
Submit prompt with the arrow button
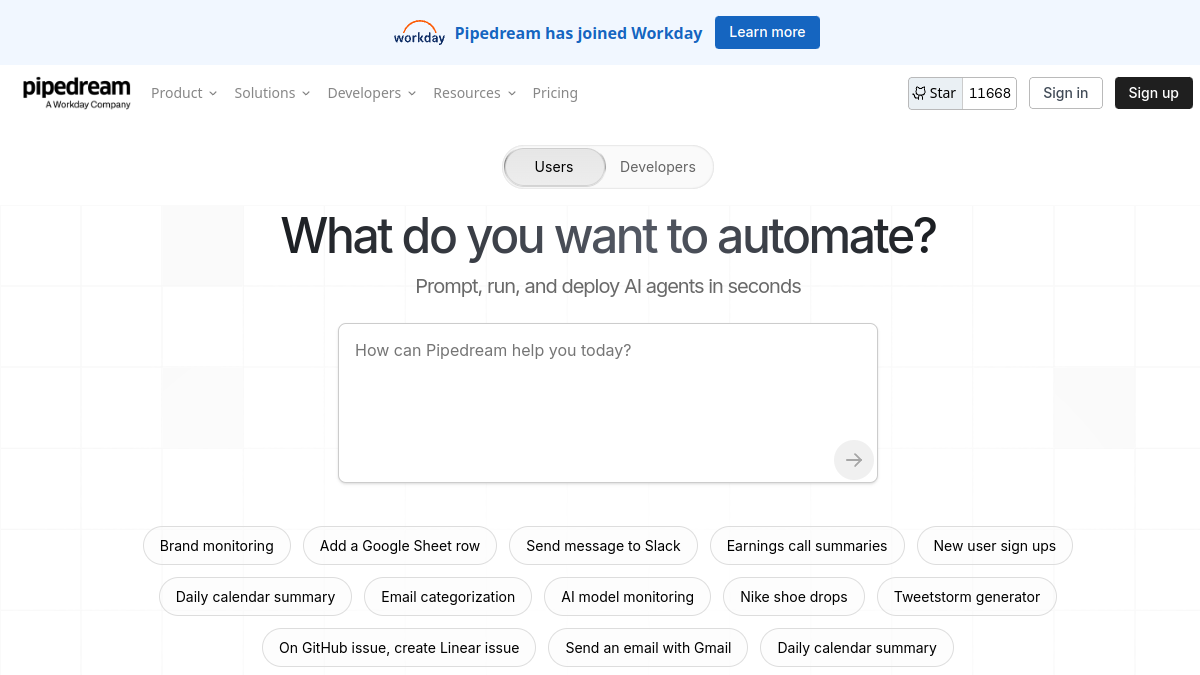pos(854,460)
